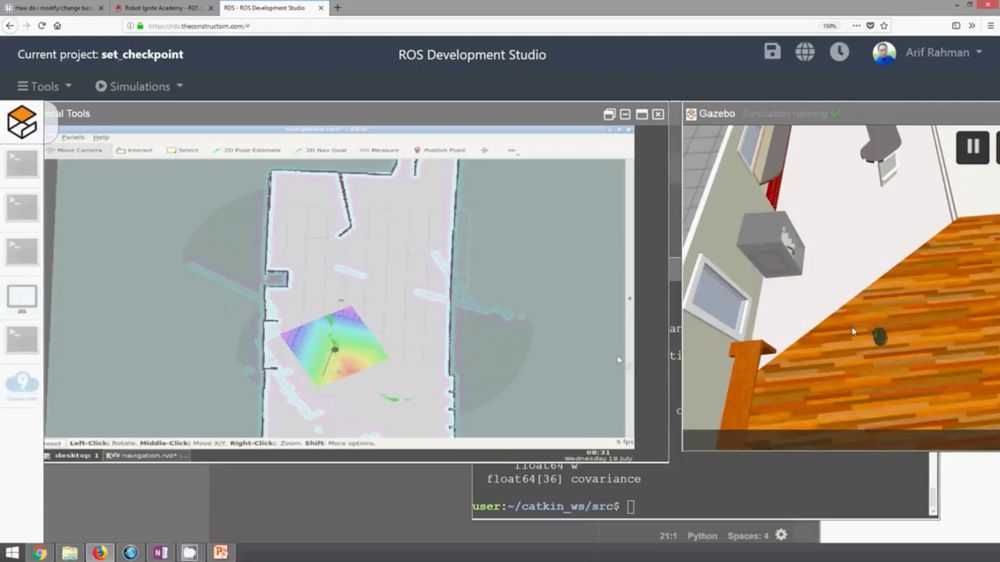Open File Explorer from the taskbar

70,552
